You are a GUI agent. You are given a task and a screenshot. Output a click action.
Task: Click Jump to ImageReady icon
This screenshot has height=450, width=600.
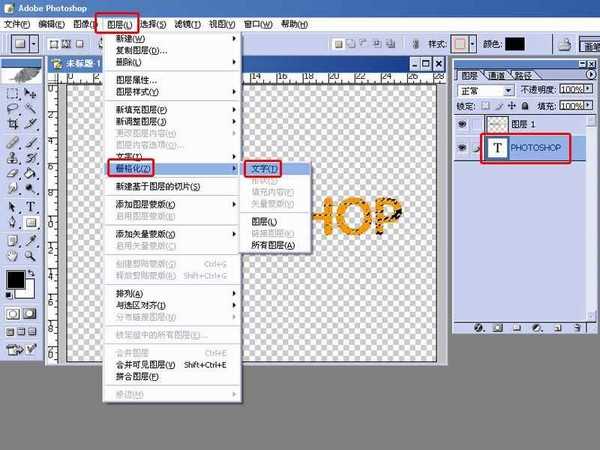point(21,349)
